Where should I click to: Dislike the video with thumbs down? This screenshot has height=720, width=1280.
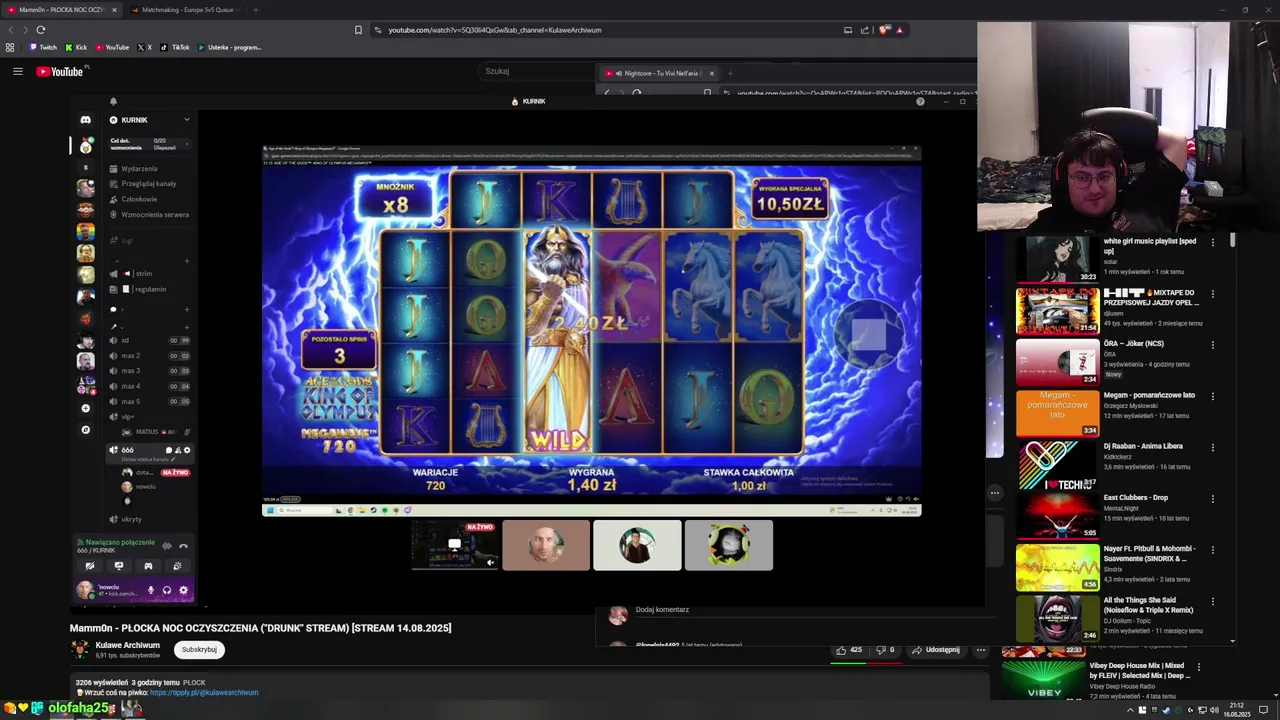tap(885, 650)
